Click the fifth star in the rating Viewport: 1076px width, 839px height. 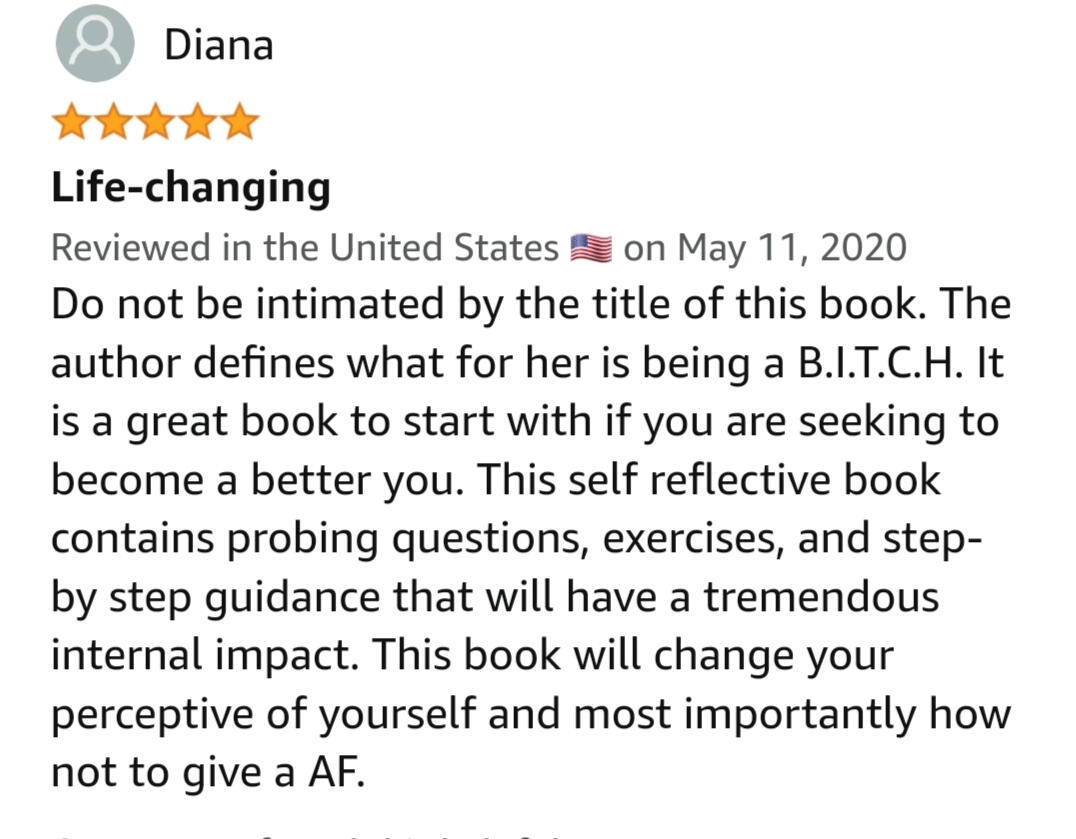[x=239, y=124]
